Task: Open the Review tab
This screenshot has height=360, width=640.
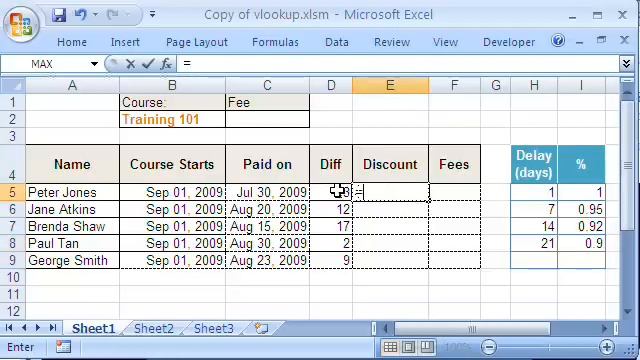Action: (x=392, y=42)
